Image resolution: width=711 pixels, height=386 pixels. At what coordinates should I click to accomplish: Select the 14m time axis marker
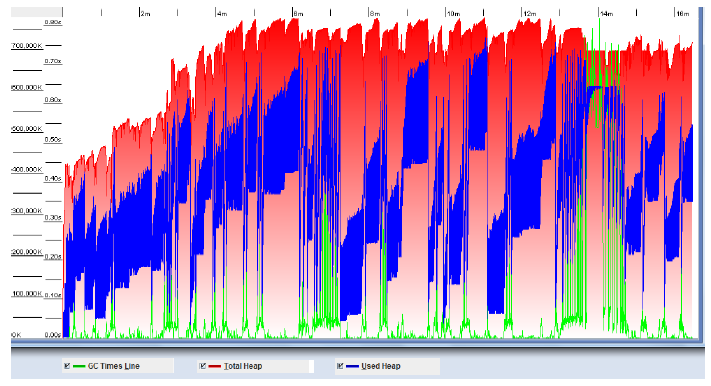tap(606, 14)
